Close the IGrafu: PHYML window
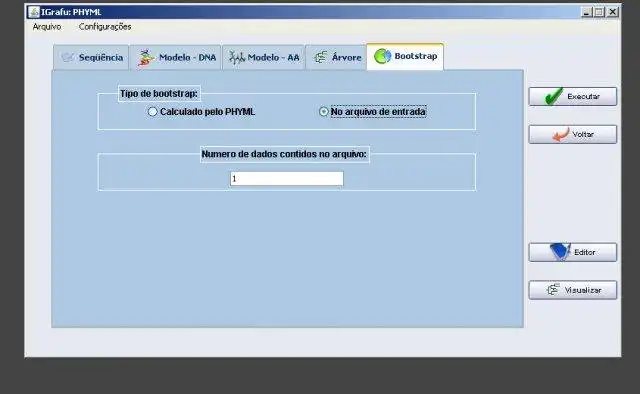 coord(613,12)
